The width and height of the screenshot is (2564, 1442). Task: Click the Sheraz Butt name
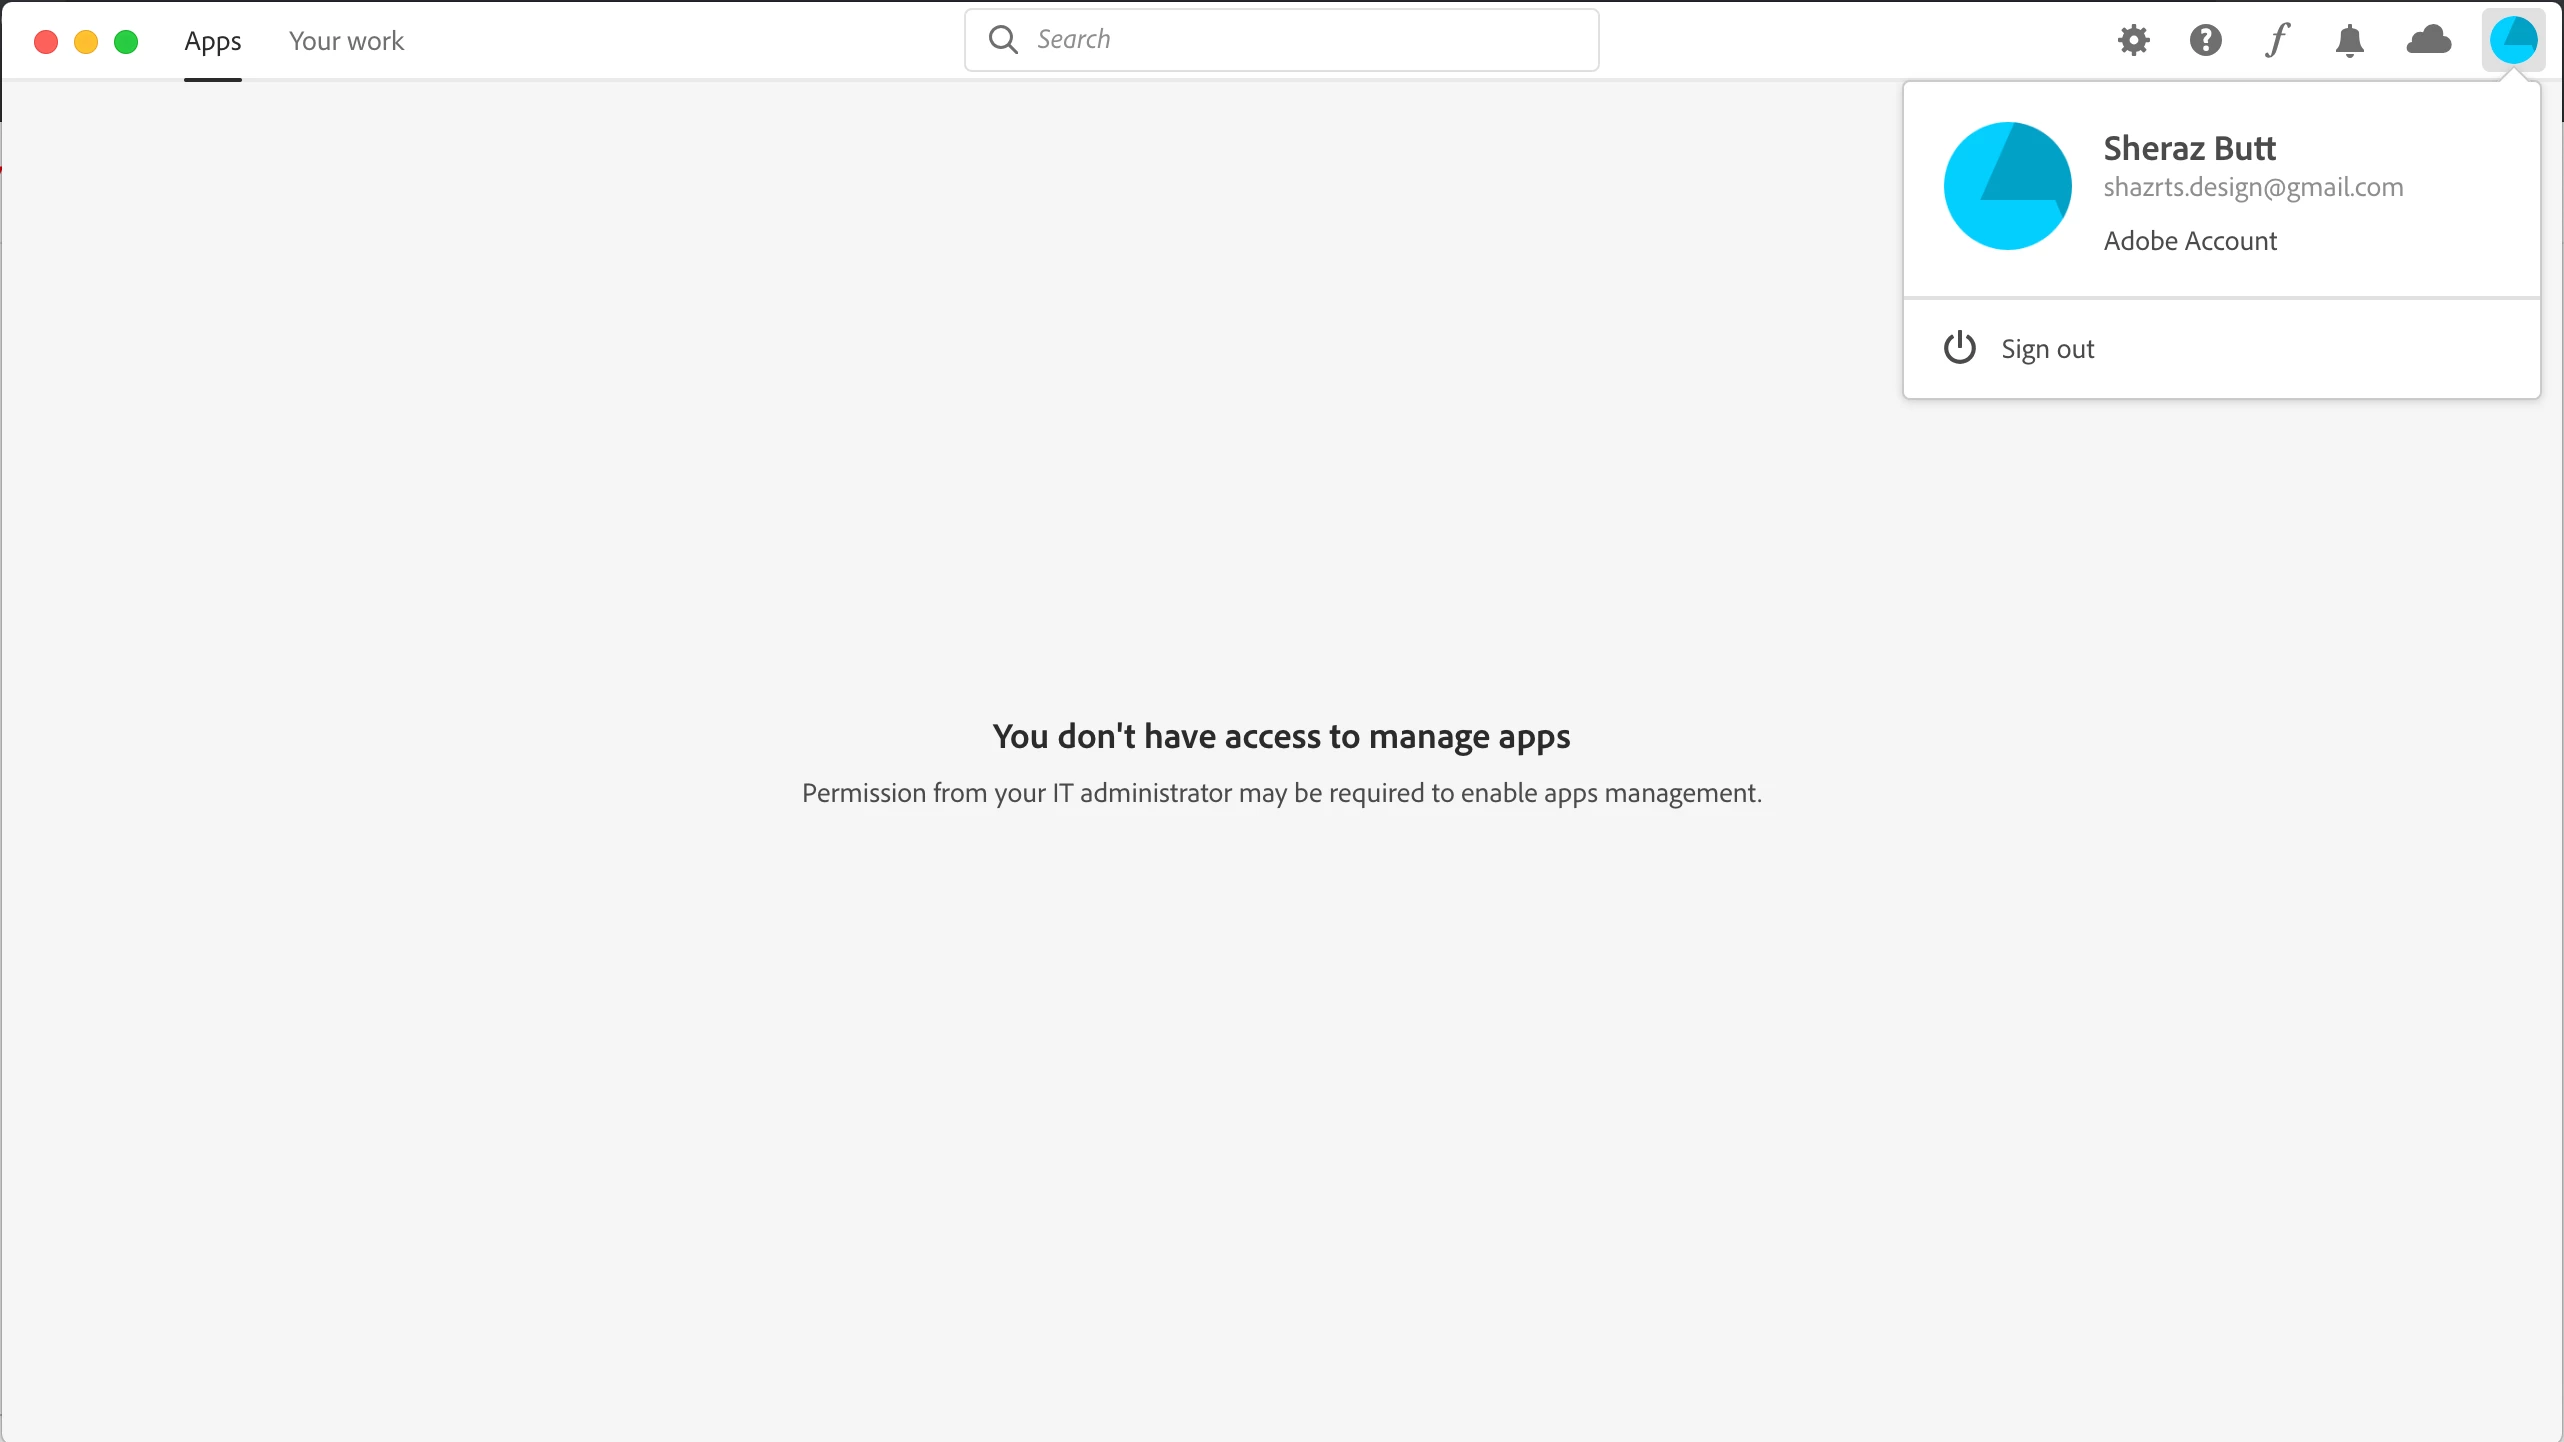[2189, 148]
